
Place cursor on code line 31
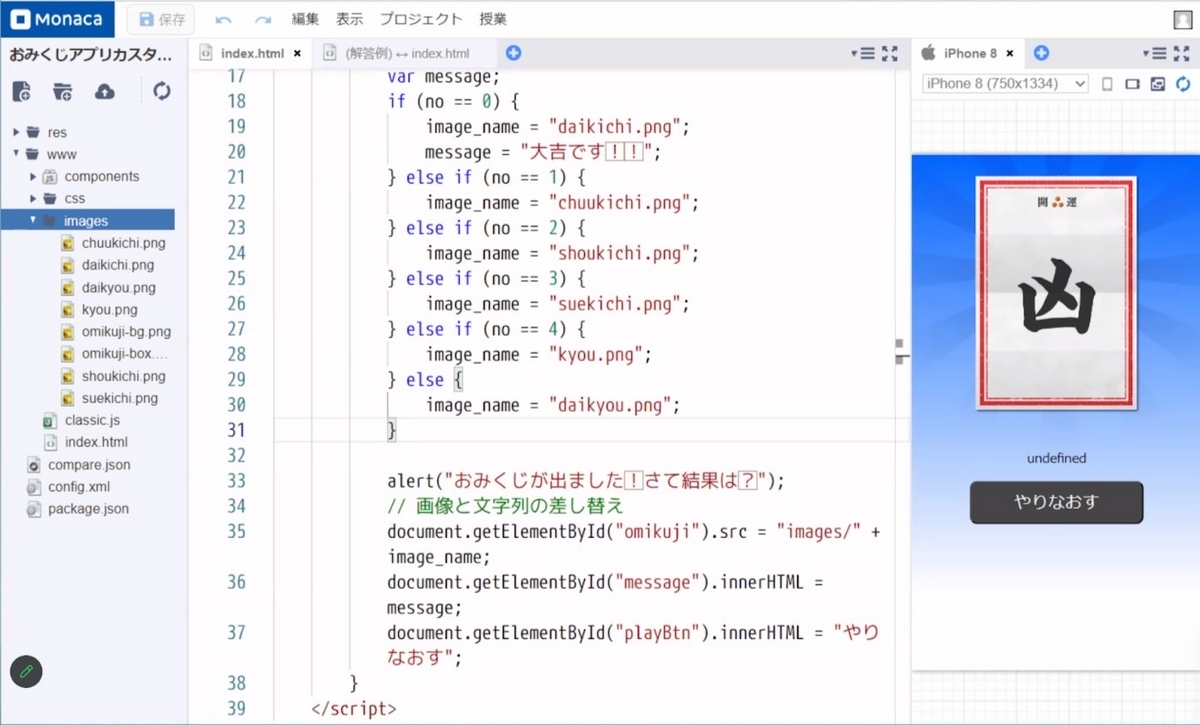pyautogui.click(x=591, y=430)
